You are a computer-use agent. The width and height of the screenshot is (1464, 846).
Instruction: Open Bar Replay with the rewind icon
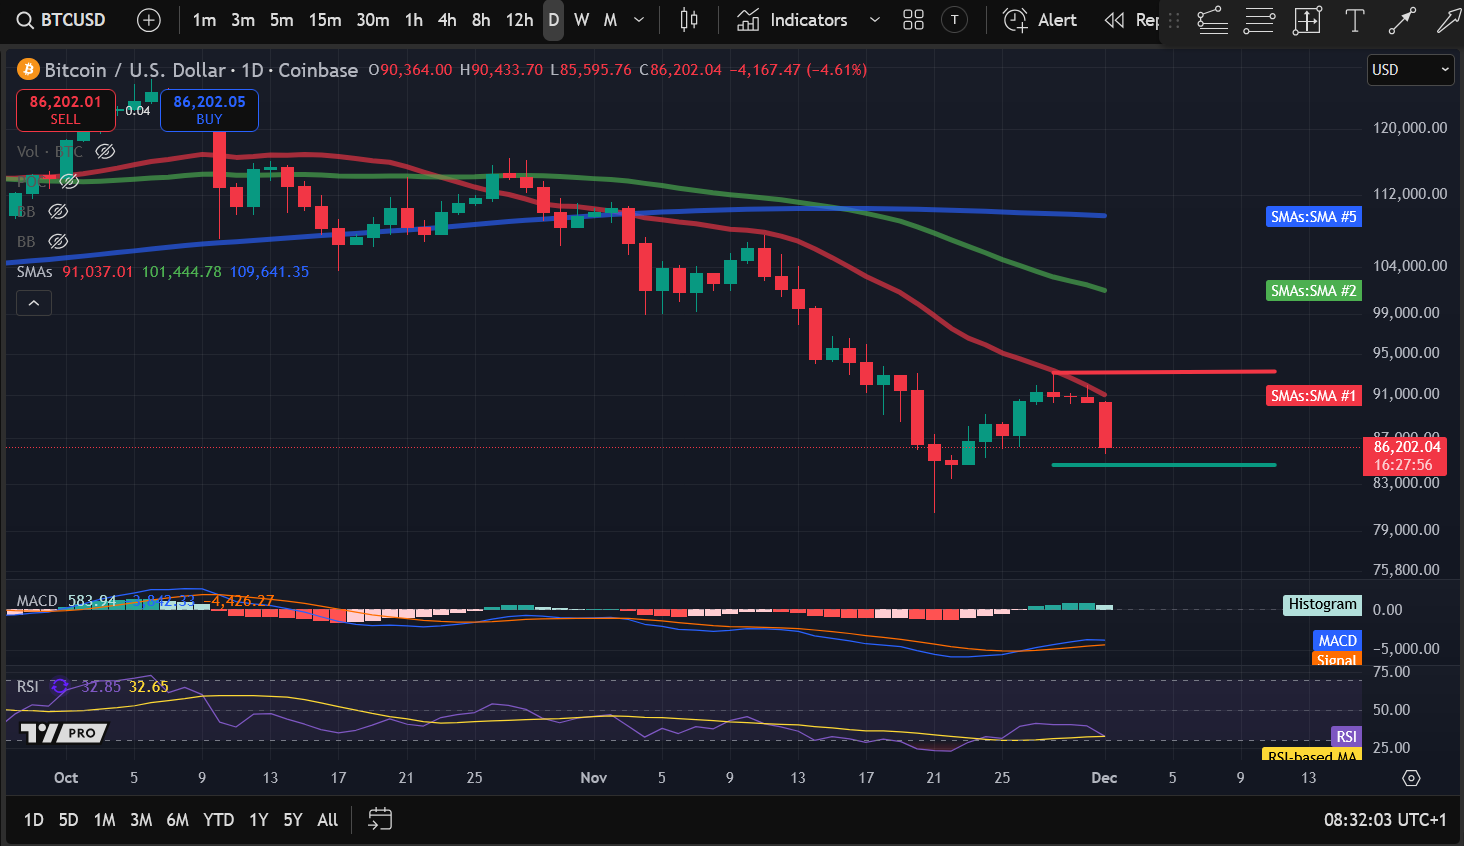pos(1113,20)
